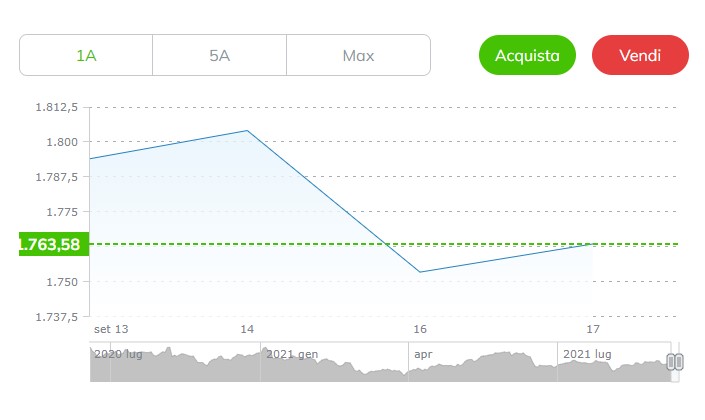Click the green Acquista button

tap(527, 55)
